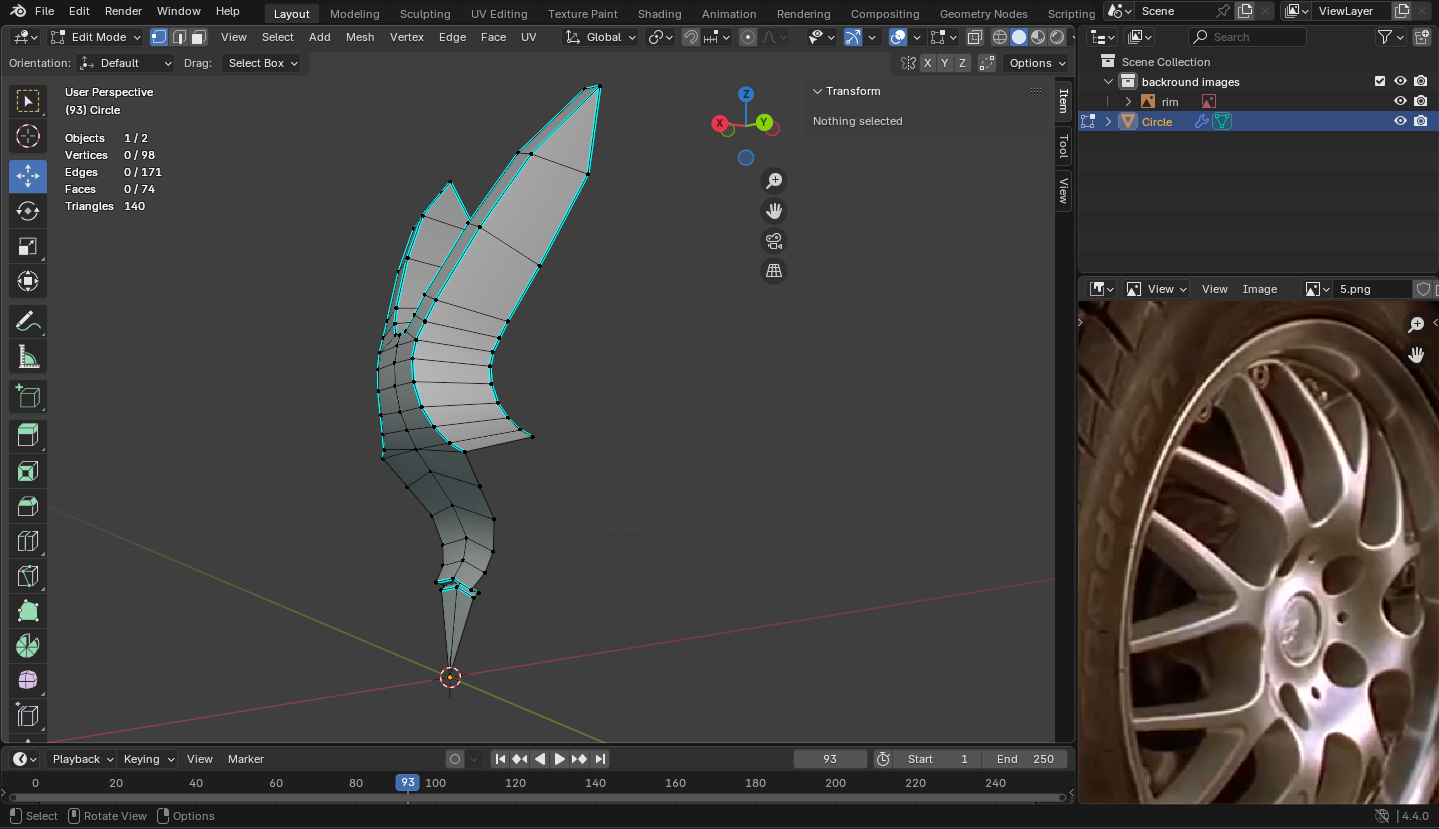This screenshot has height=829, width=1439.
Task: Hide the Circle object in viewport
Action: [1400, 121]
